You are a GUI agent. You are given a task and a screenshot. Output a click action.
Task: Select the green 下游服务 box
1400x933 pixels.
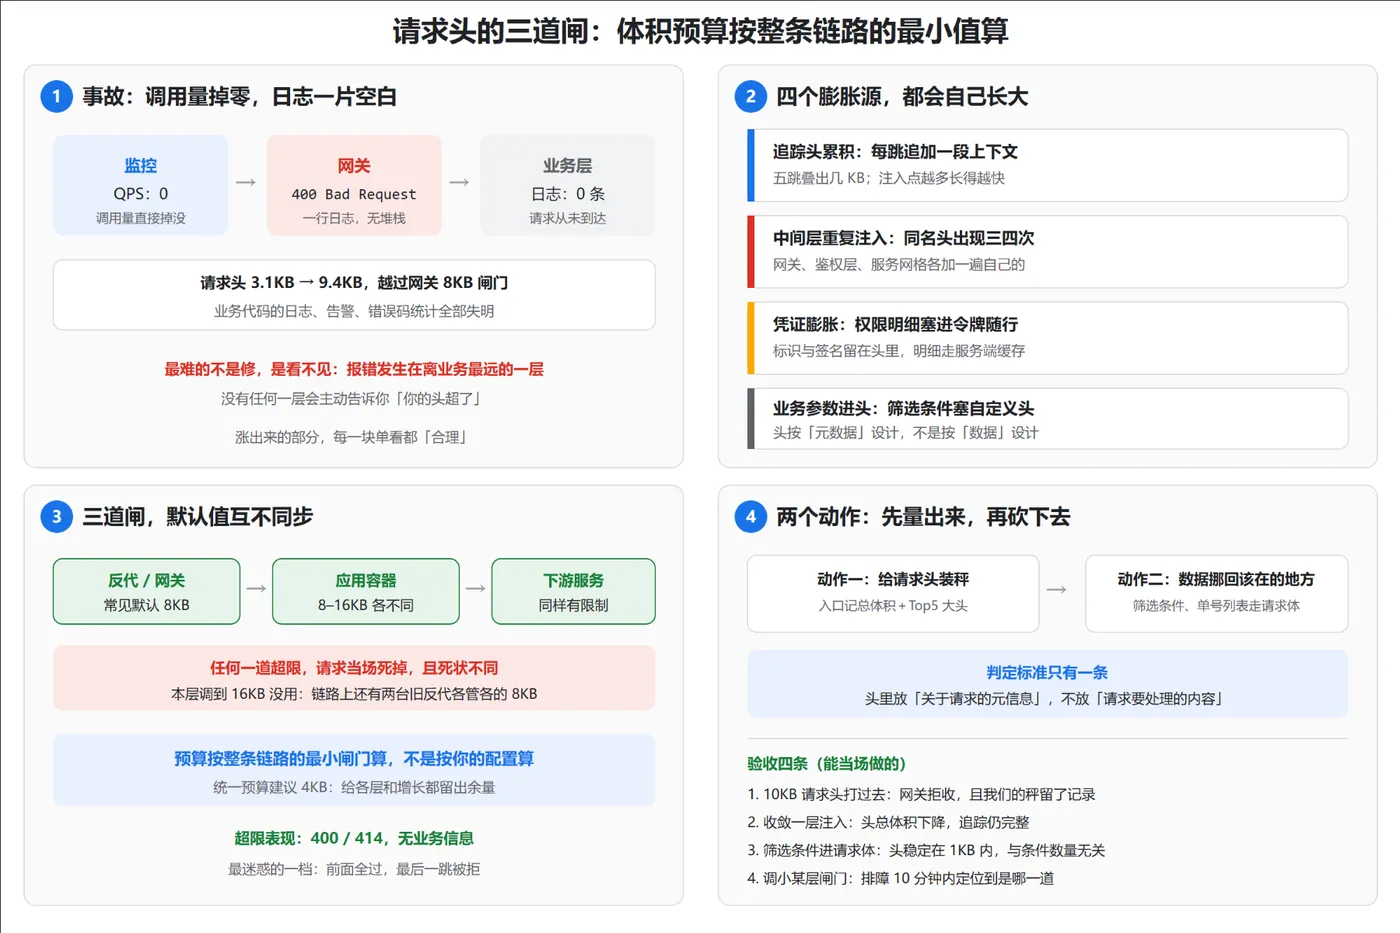(574, 591)
